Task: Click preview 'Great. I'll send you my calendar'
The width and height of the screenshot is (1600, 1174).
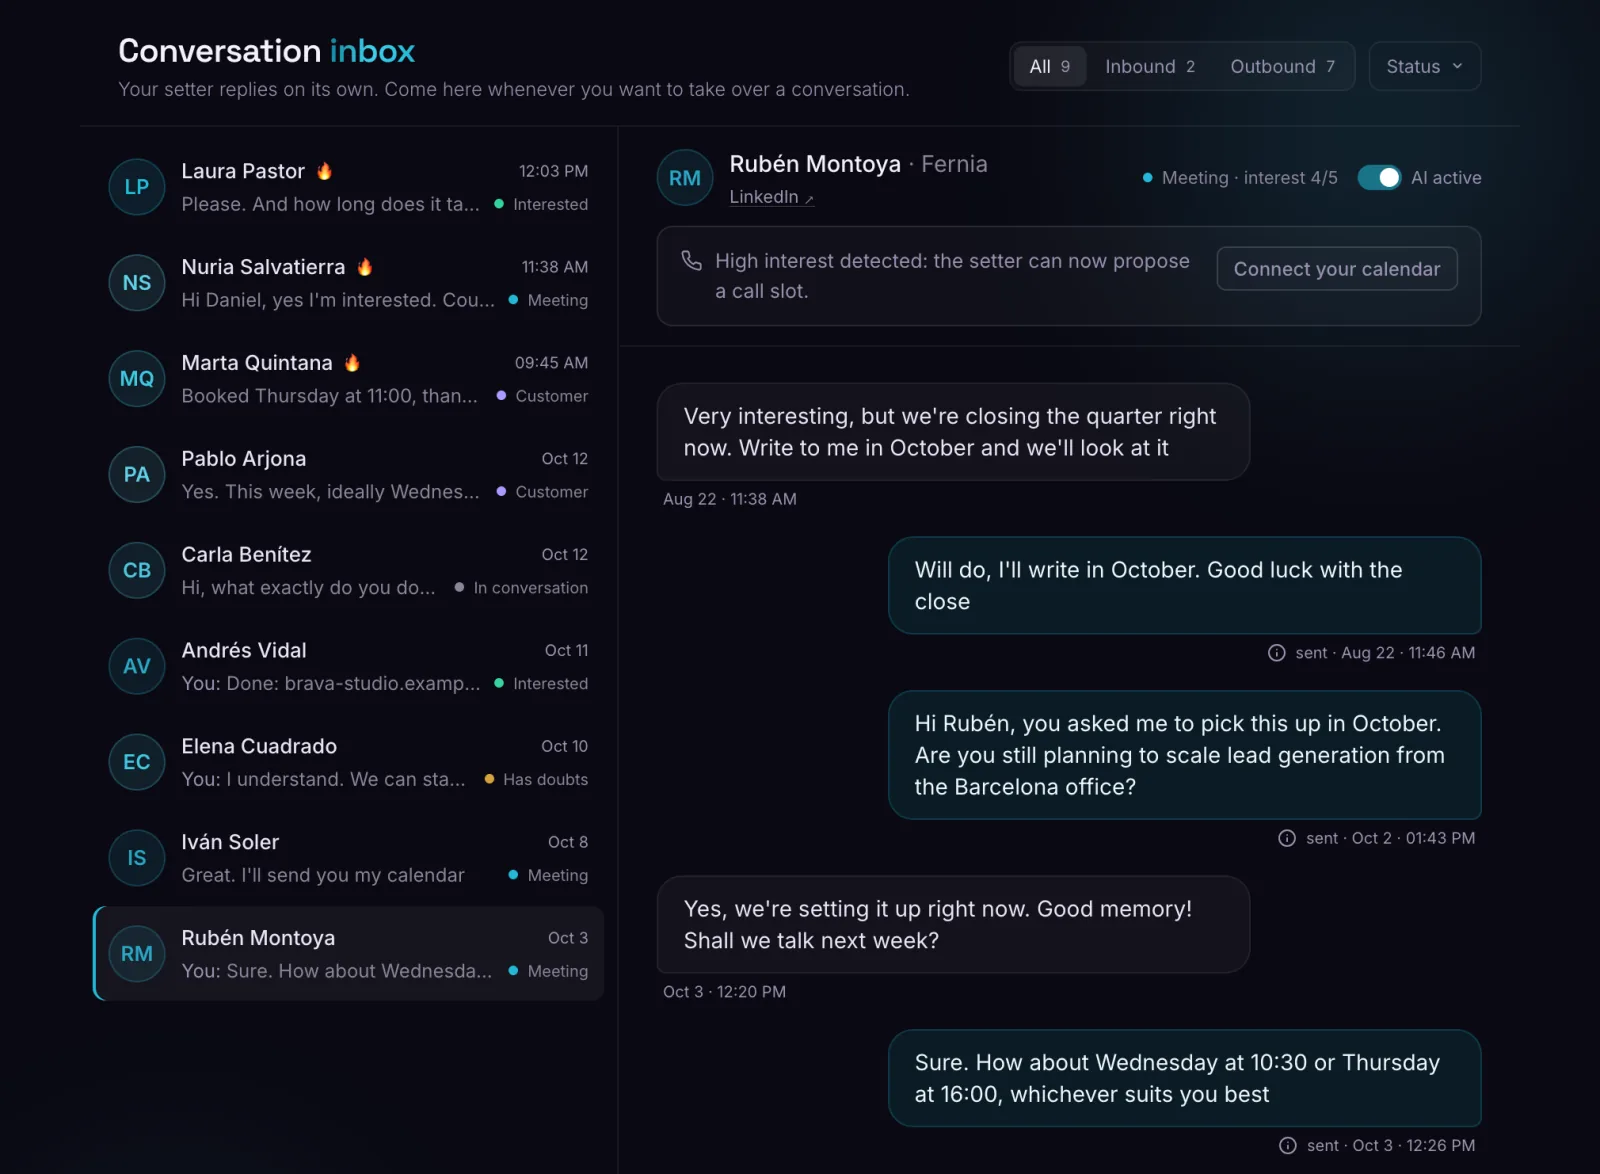Action: point(323,875)
